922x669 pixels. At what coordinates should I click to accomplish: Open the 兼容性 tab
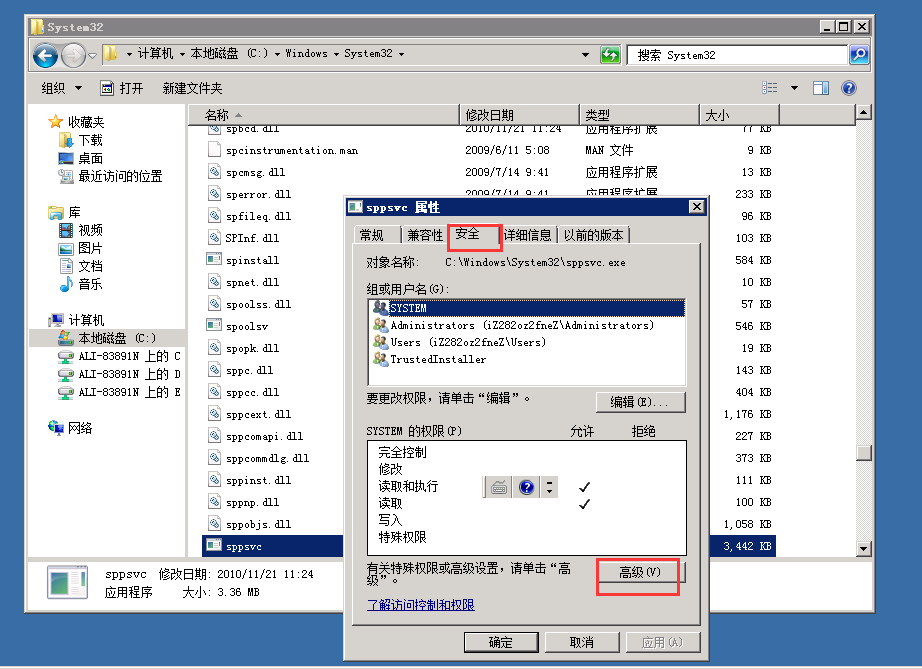click(x=424, y=235)
